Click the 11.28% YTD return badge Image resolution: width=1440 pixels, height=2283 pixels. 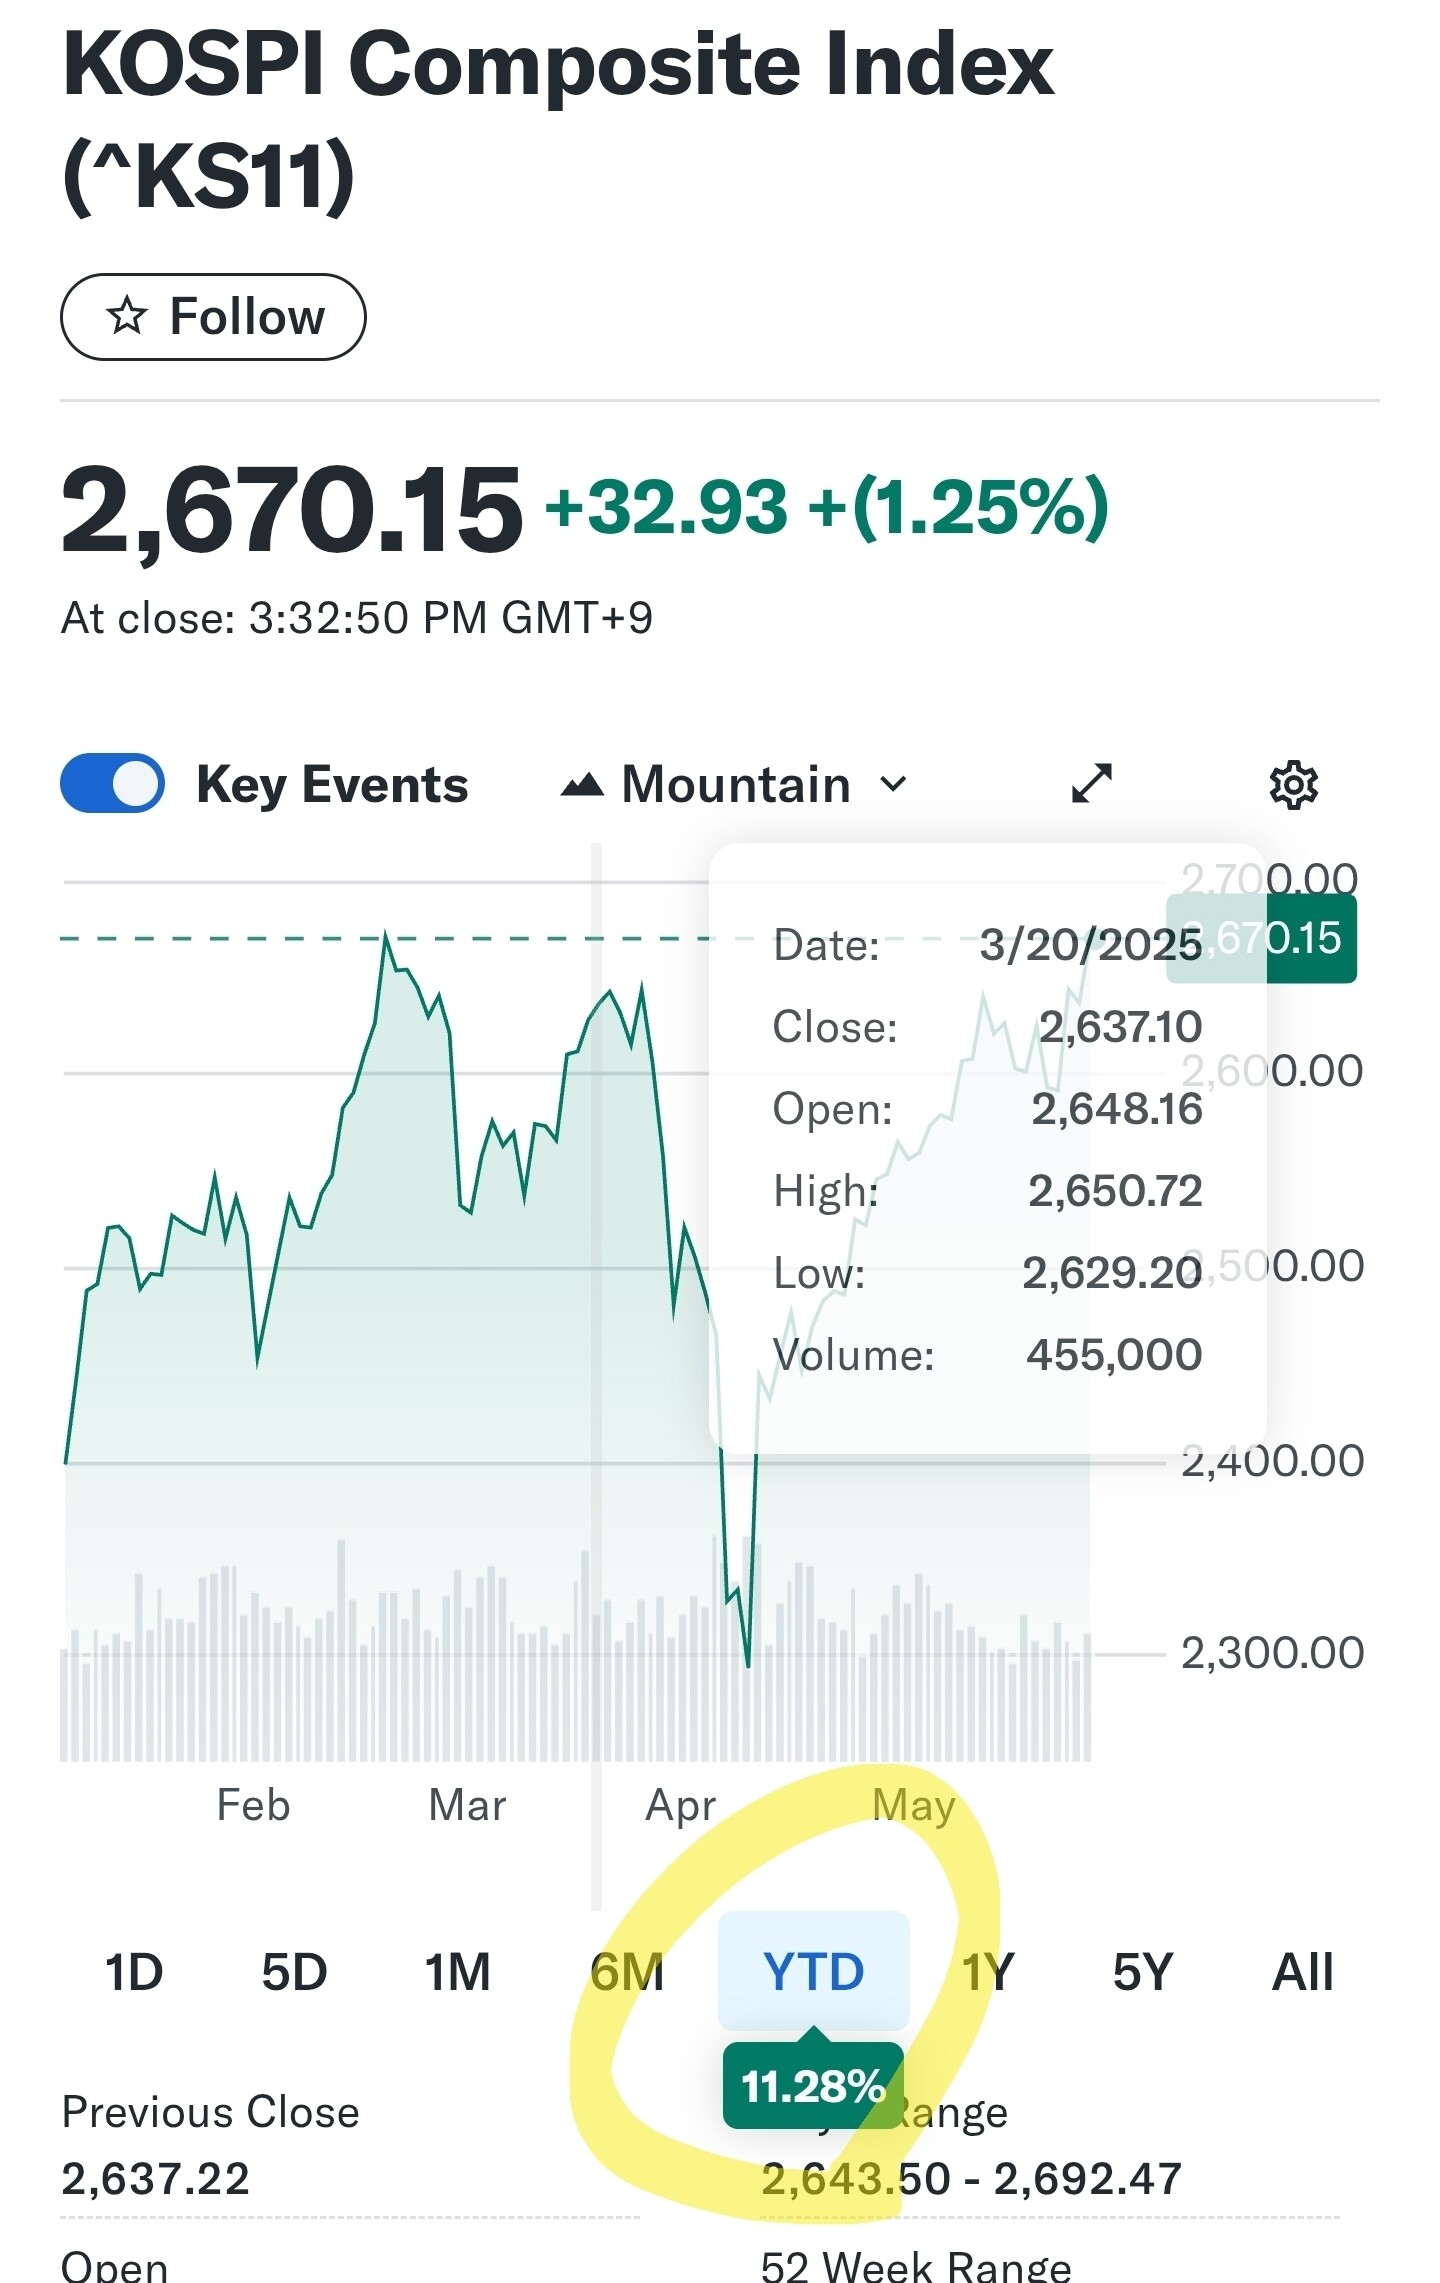(x=813, y=2087)
